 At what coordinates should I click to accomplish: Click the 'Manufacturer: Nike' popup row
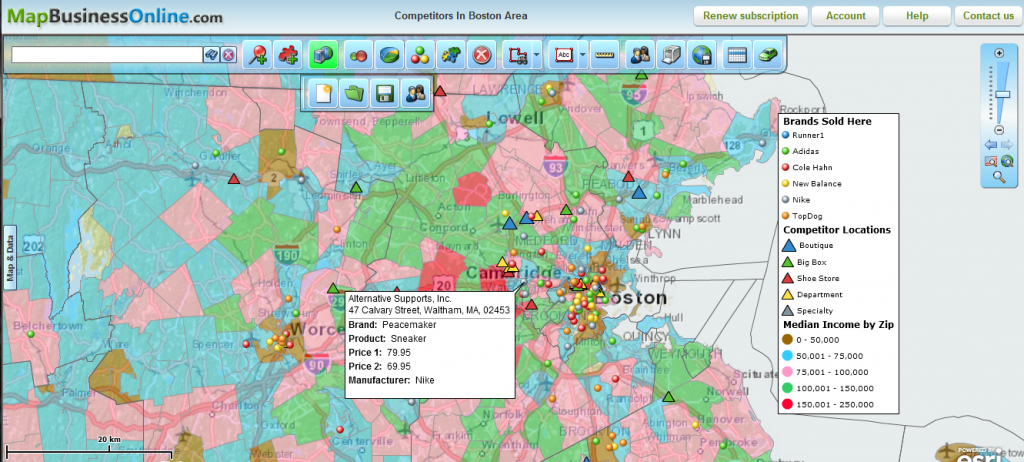[x=391, y=380]
